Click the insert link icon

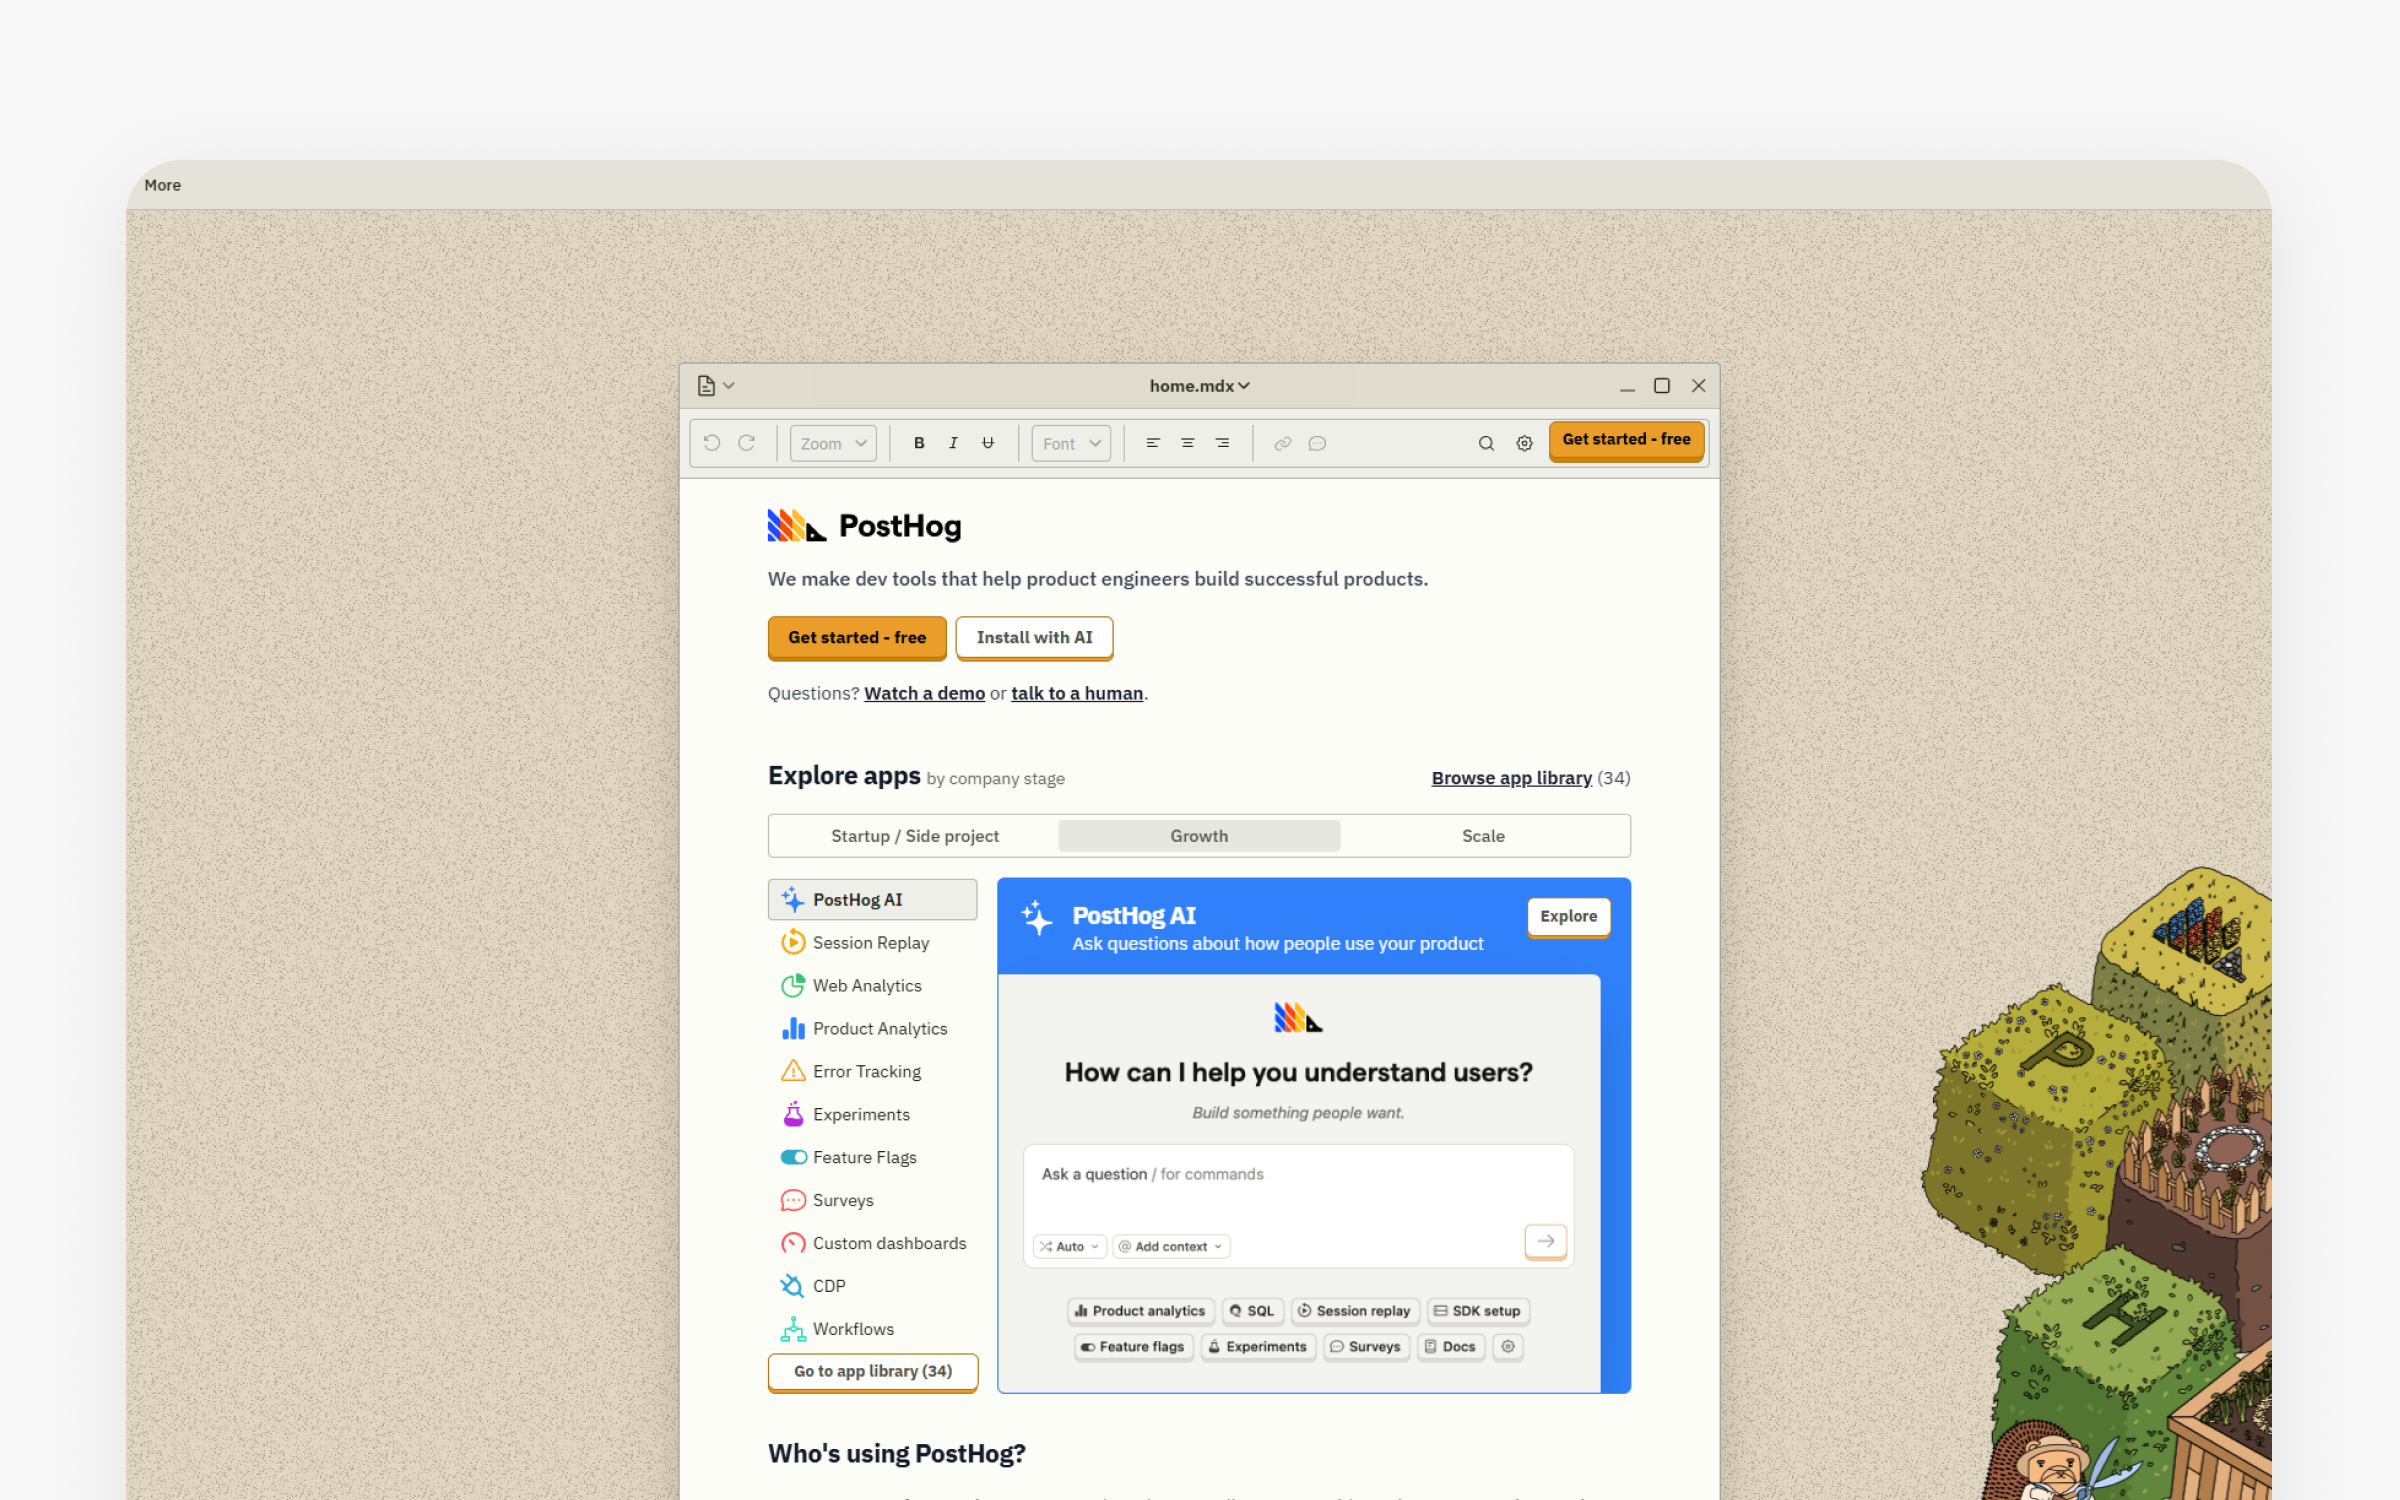tap(1282, 443)
